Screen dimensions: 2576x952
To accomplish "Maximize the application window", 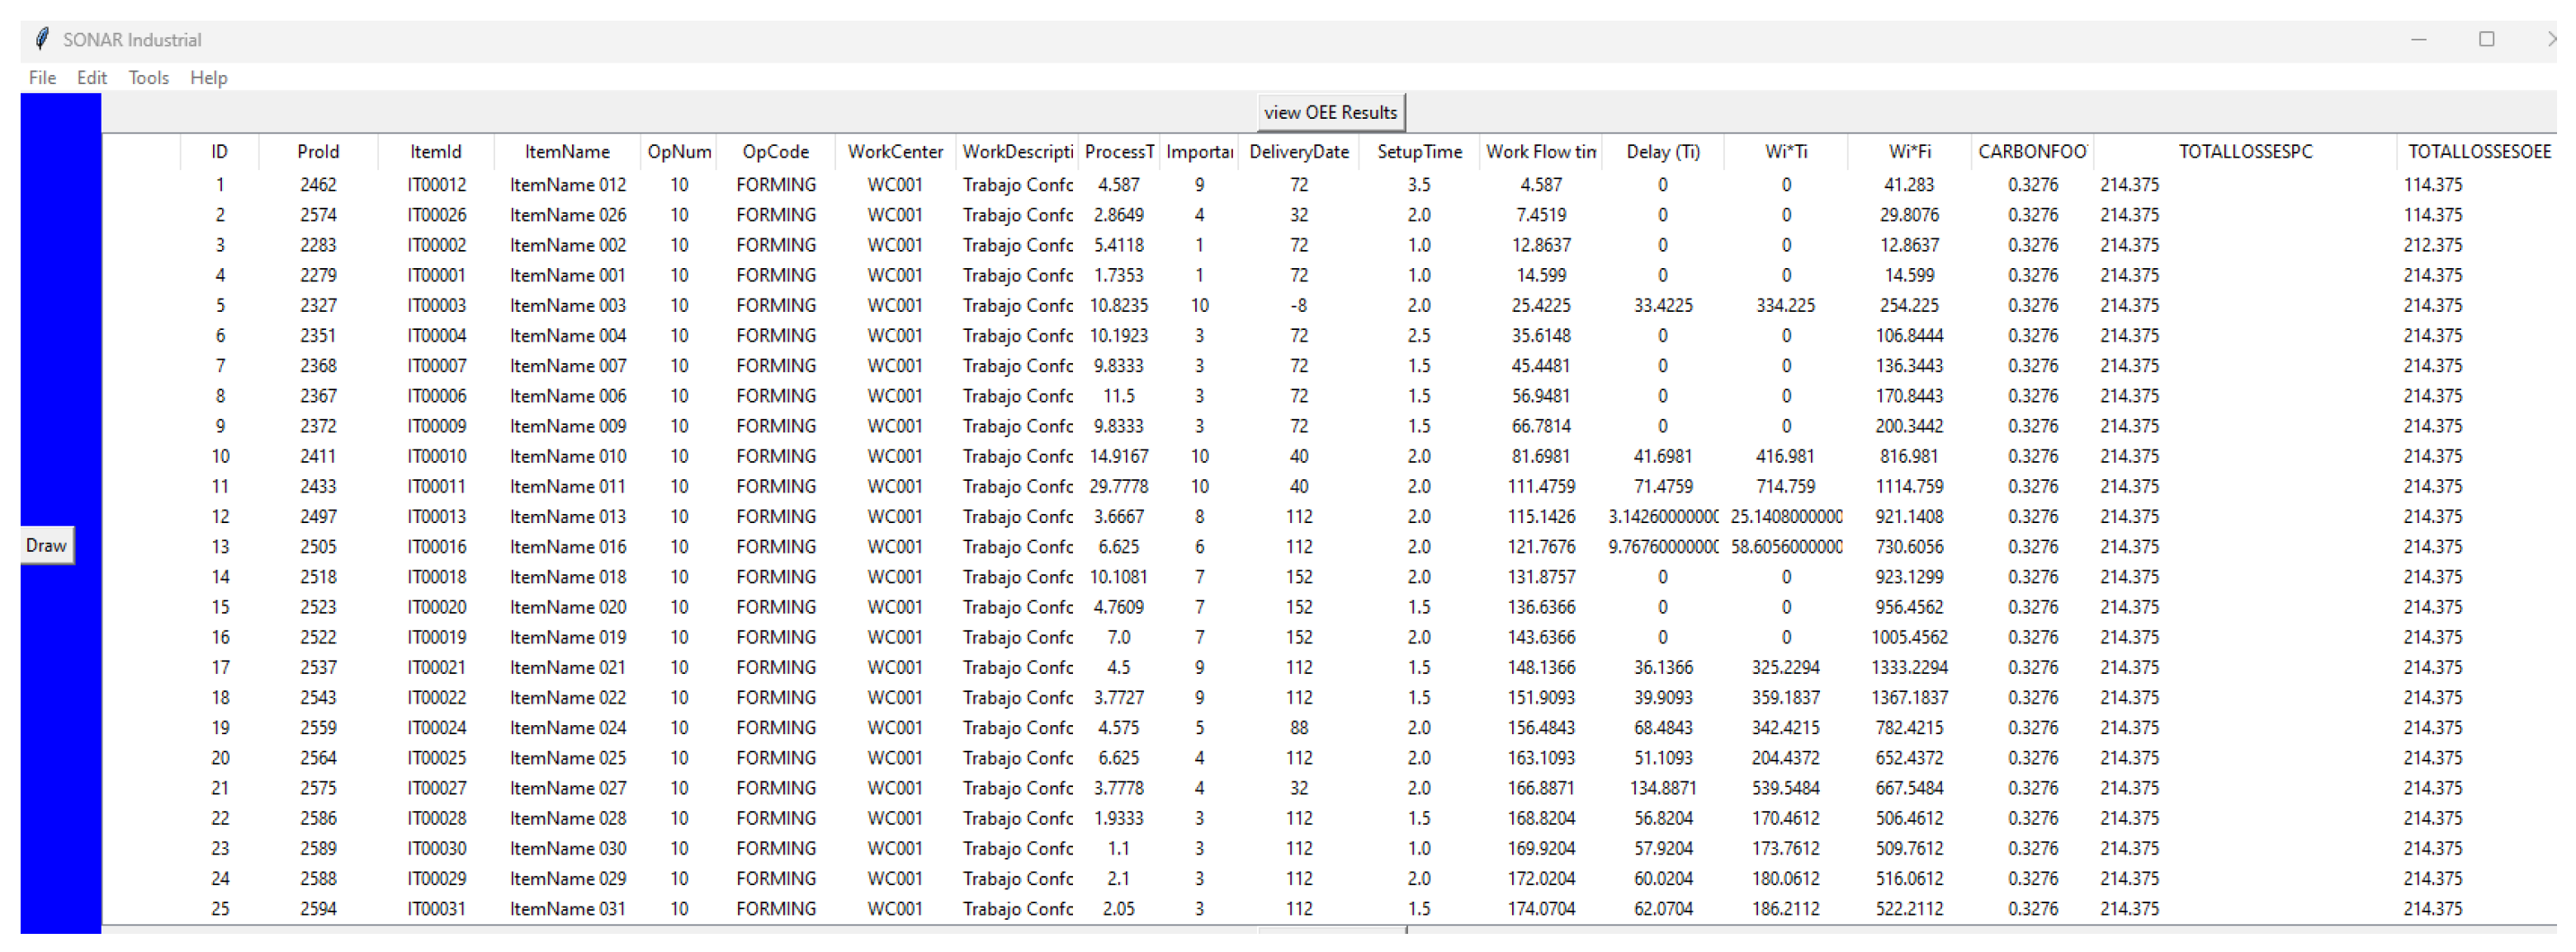I will [x=2485, y=39].
